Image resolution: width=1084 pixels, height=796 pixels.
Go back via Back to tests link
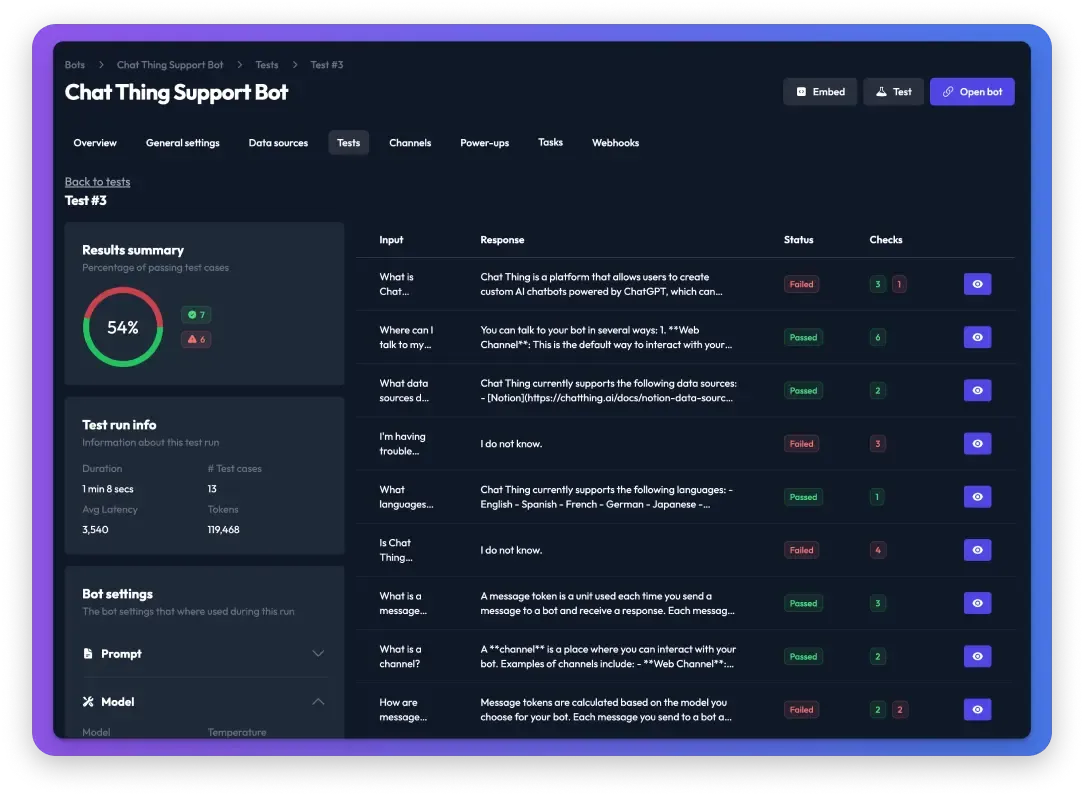pos(97,182)
